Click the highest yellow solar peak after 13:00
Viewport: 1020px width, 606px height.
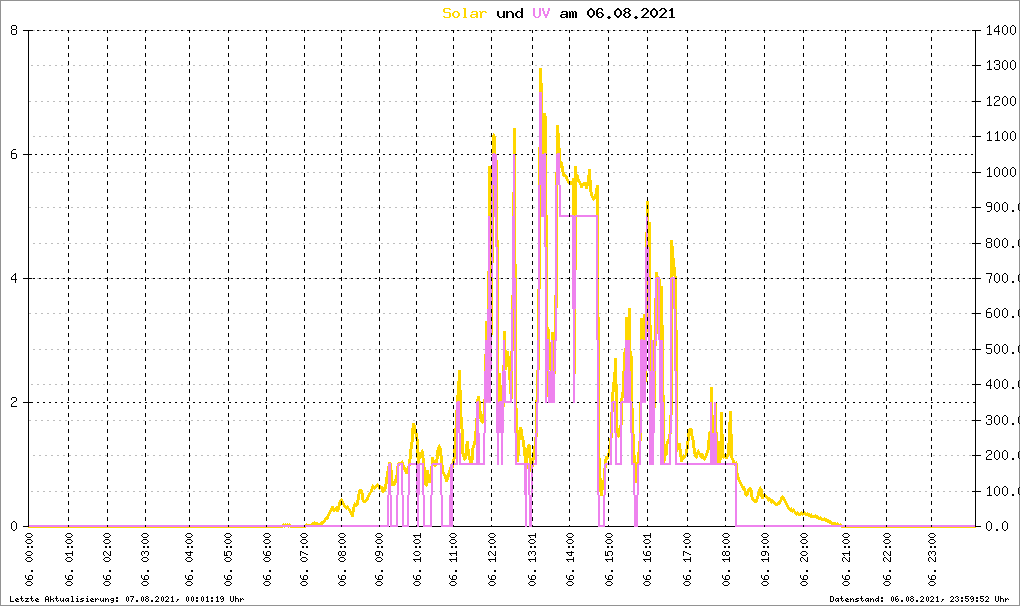click(x=540, y=70)
